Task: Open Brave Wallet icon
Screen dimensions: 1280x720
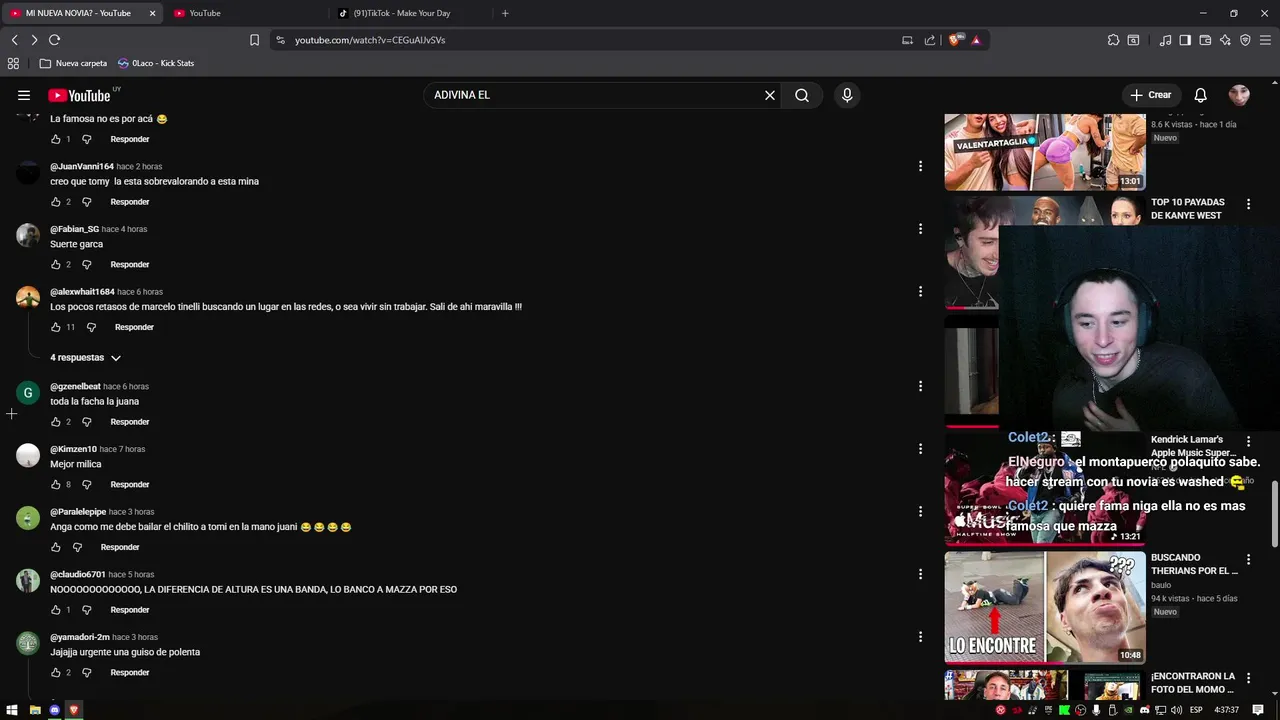Action: (1205, 40)
